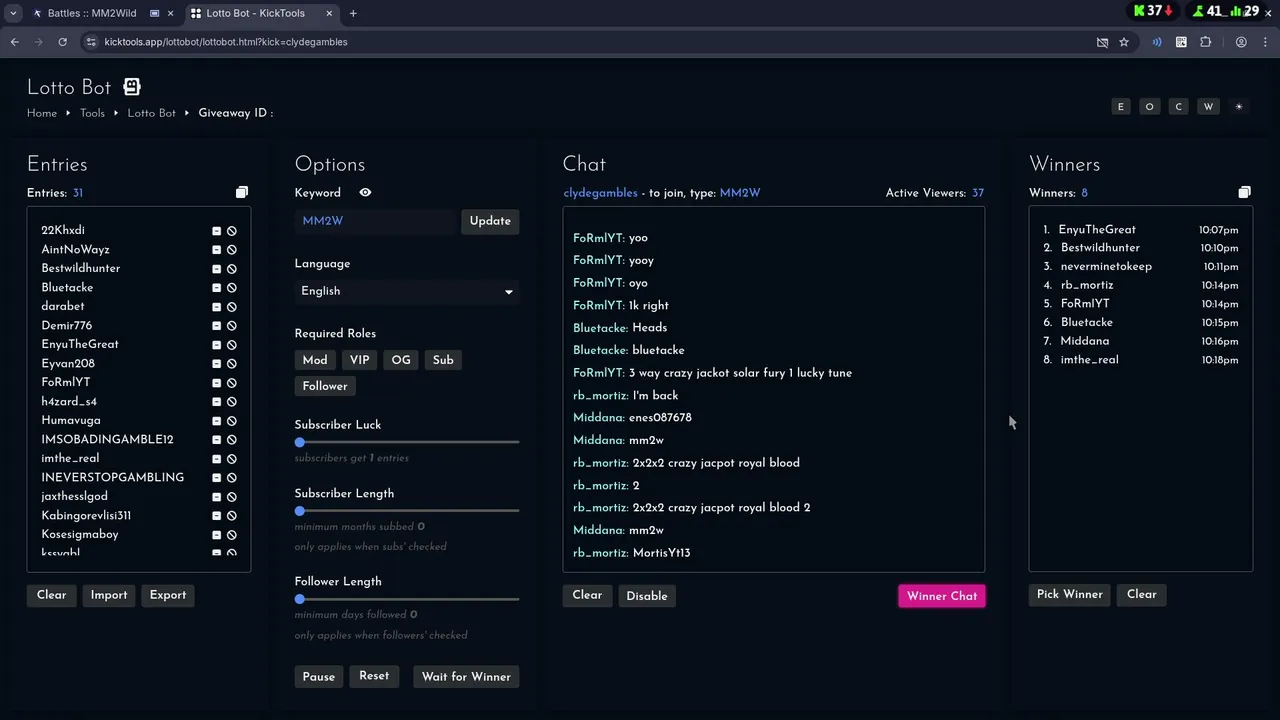Ban Humavuga using the block icon
Image resolution: width=1280 pixels, height=720 pixels.
pos(232,421)
